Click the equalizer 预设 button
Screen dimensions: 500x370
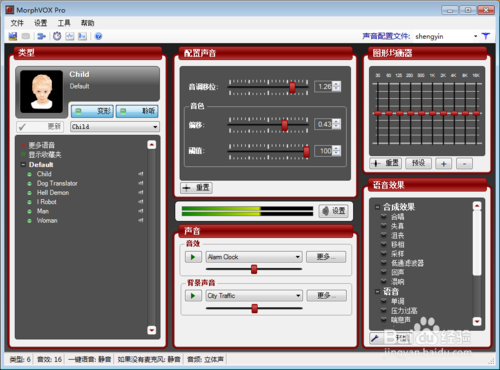point(418,163)
